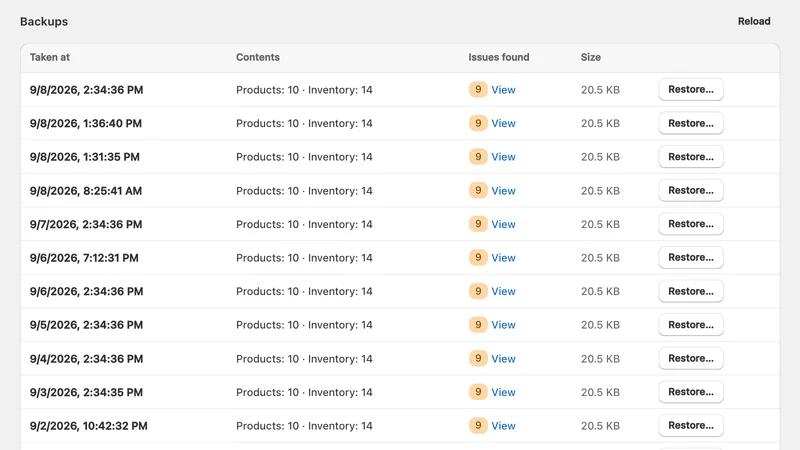
Task: Click issue count badge on 9/3/2026, 2:34:35 PM row
Action: [478, 392]
